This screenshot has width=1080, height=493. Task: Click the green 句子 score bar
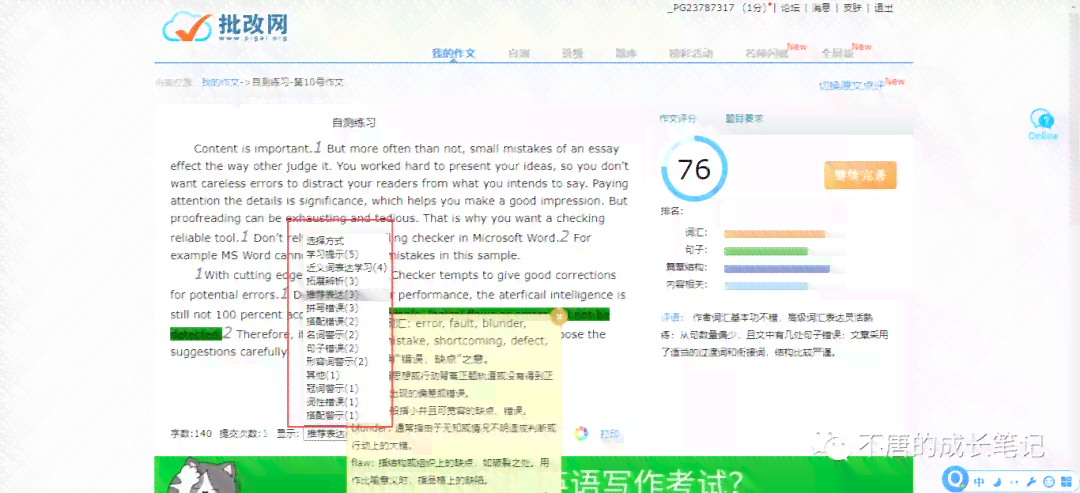(765, 251)
